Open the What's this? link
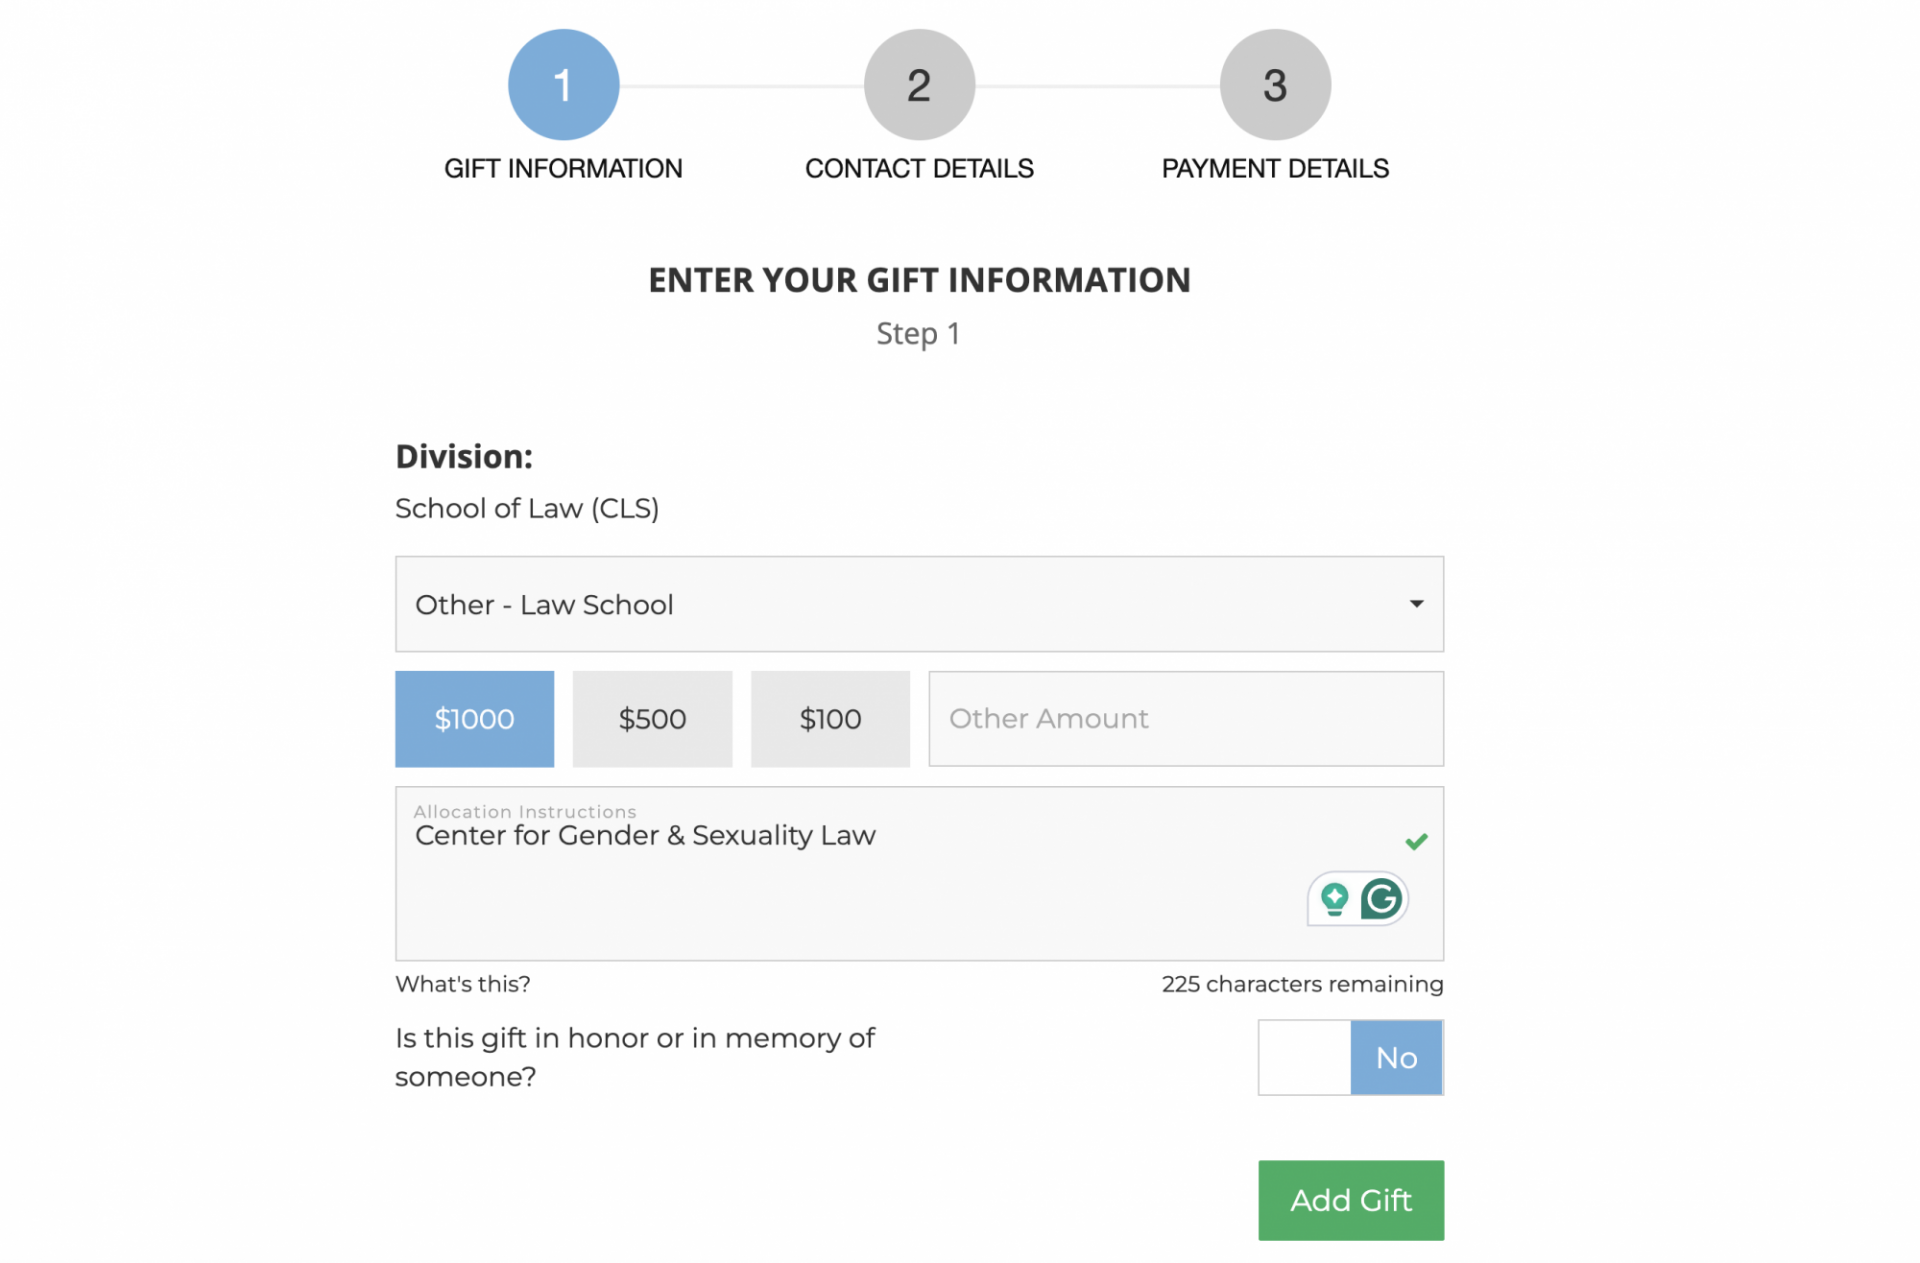1920x1263 pixels. coord(462,984)
